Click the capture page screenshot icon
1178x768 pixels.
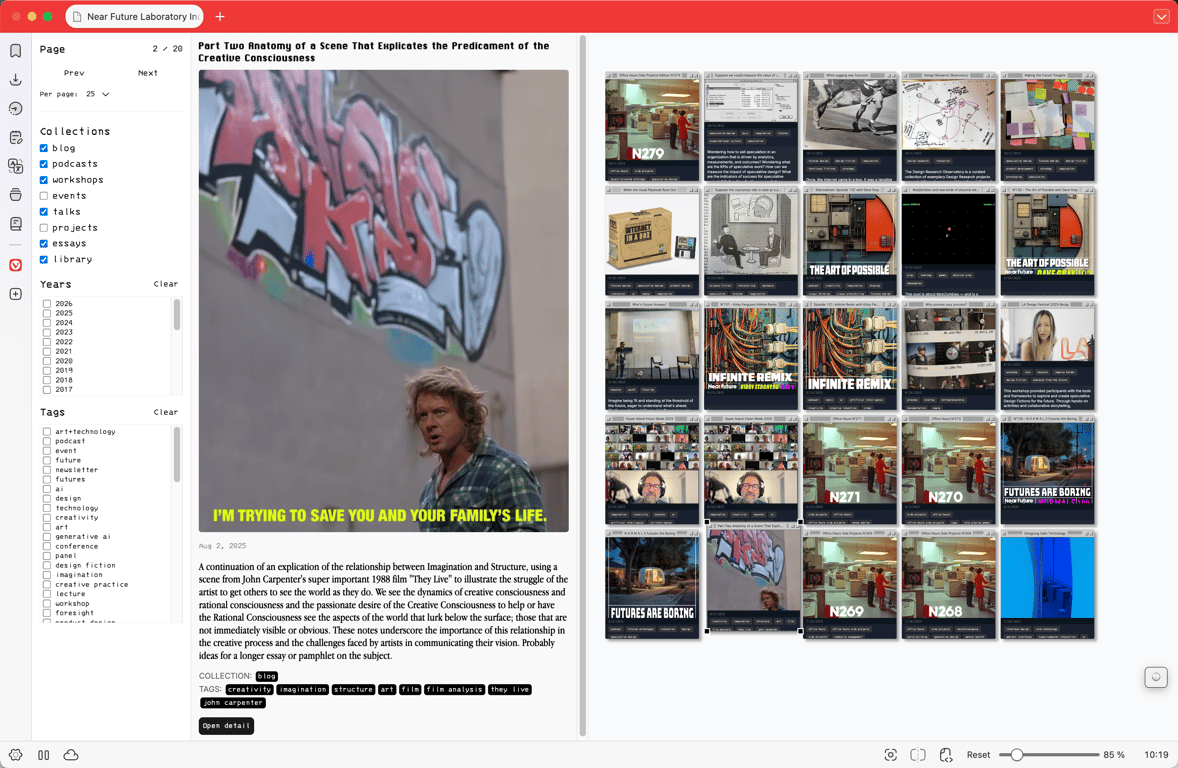tap(890, 754)
